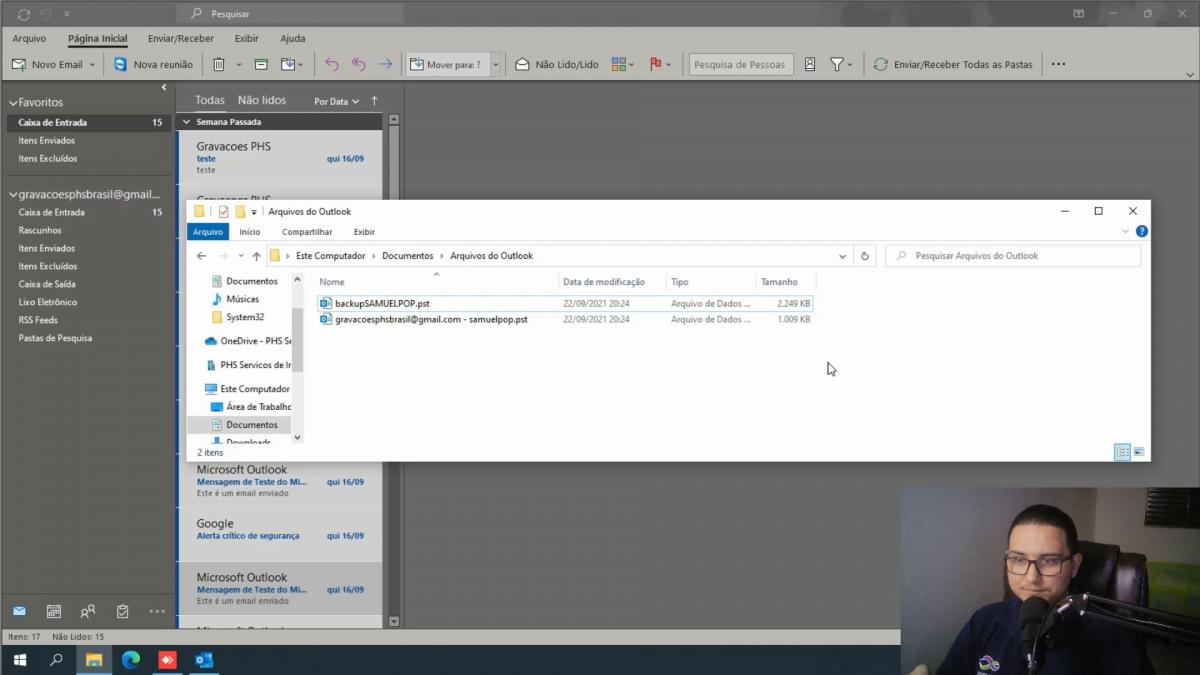The width and height of the screenshot is (1200, 675).
Task: Switch to People view icon
Action: tap(88, 611)
